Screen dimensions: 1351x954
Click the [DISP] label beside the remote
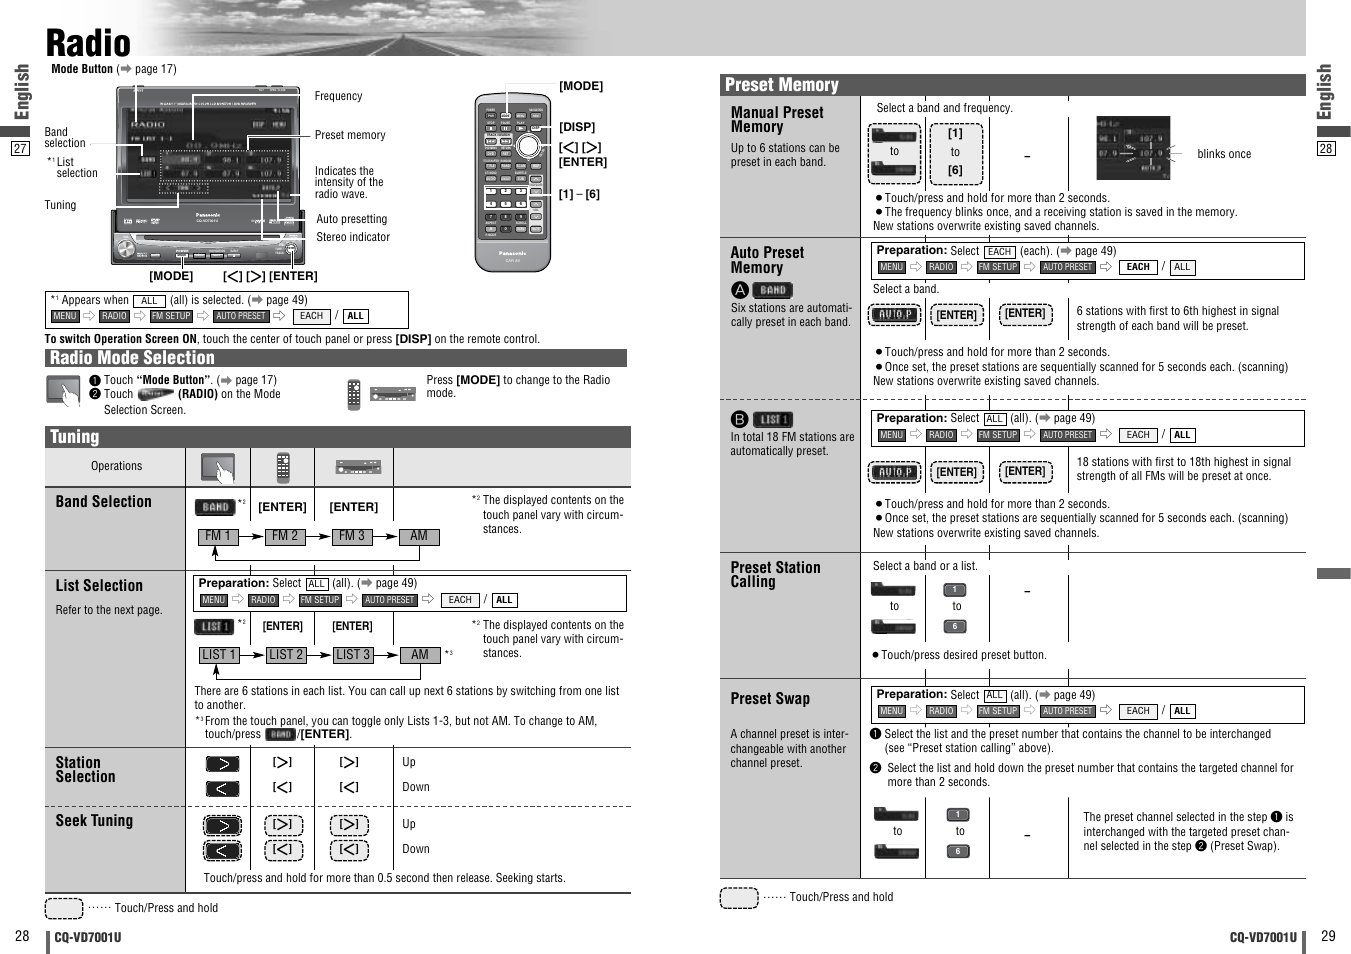click(x=577, y=127)
